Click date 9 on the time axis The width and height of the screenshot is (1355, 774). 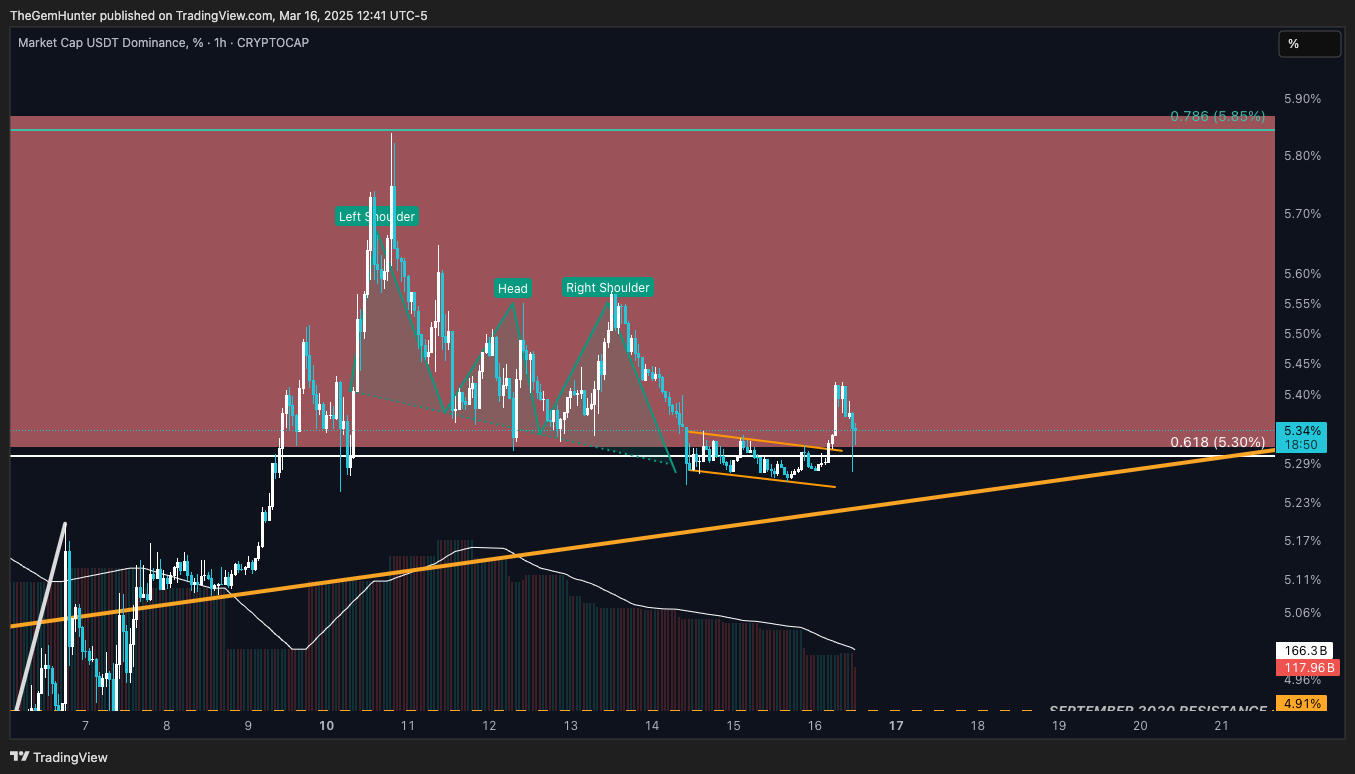[248, 725]
